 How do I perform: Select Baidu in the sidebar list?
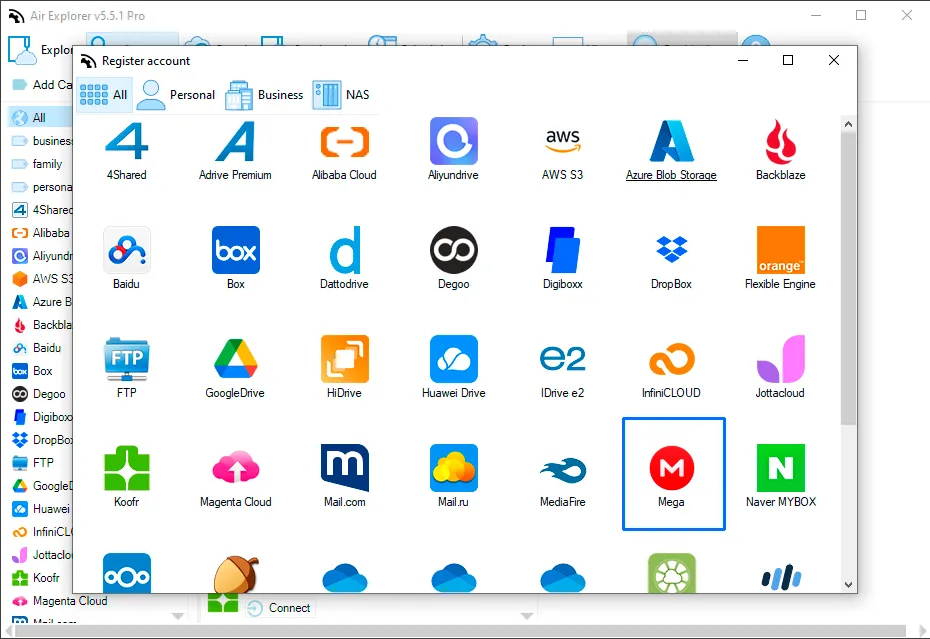pos(37,348)
